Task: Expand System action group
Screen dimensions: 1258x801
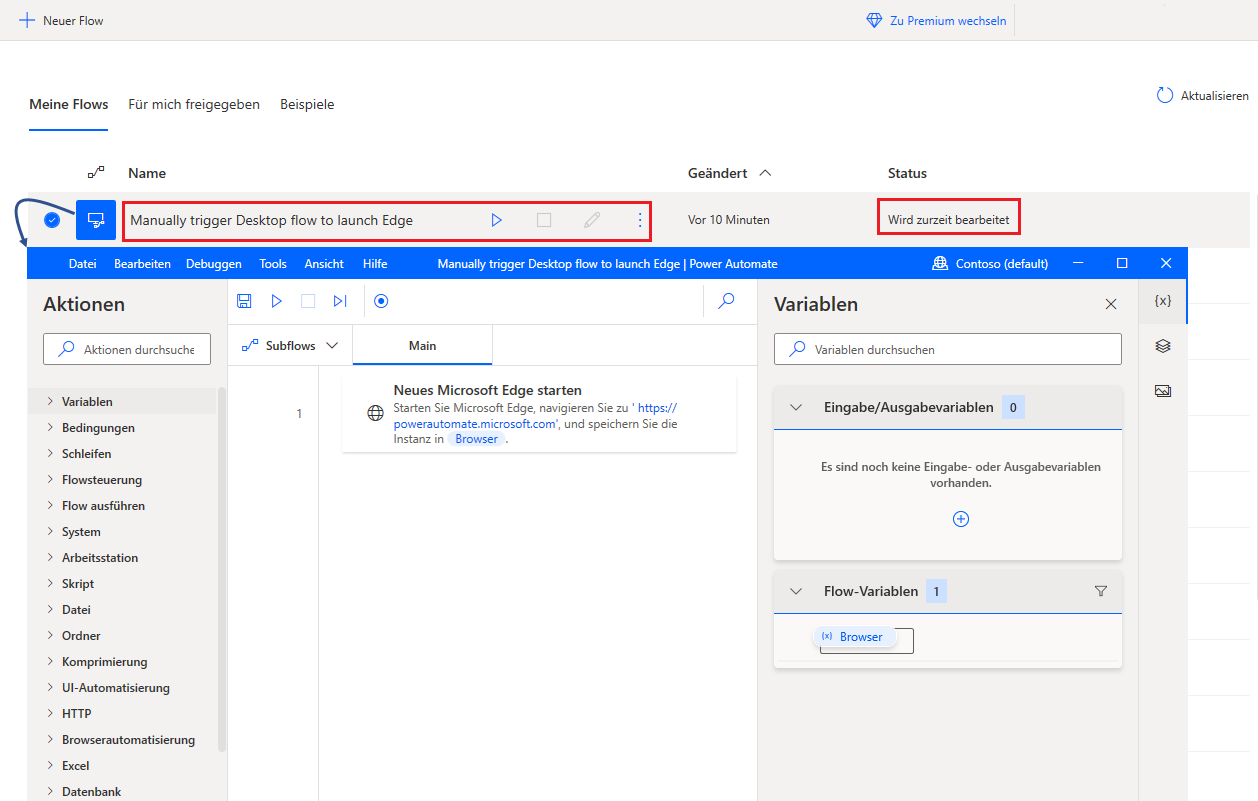Action: tap(122, 532)
